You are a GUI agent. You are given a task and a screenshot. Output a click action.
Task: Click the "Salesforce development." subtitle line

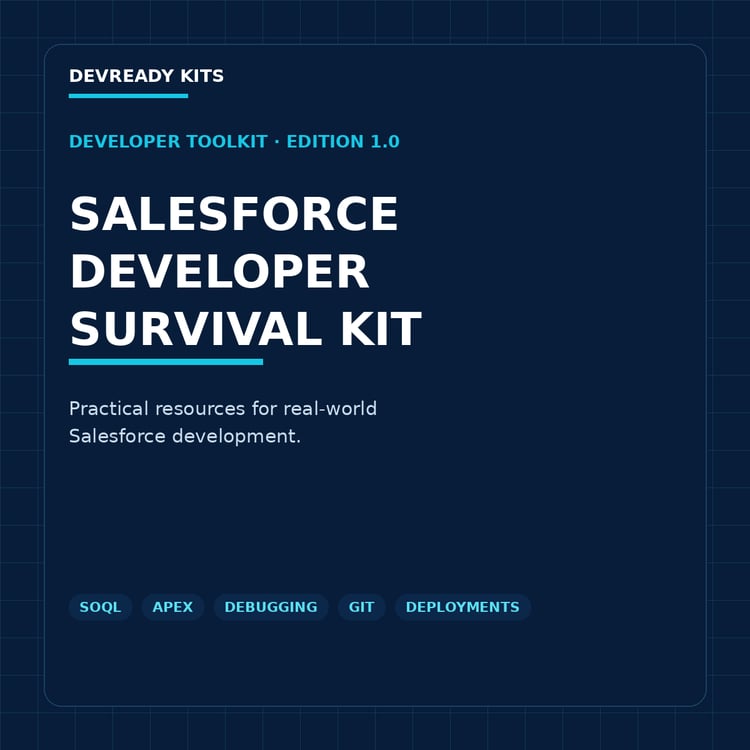click(185, 436)
